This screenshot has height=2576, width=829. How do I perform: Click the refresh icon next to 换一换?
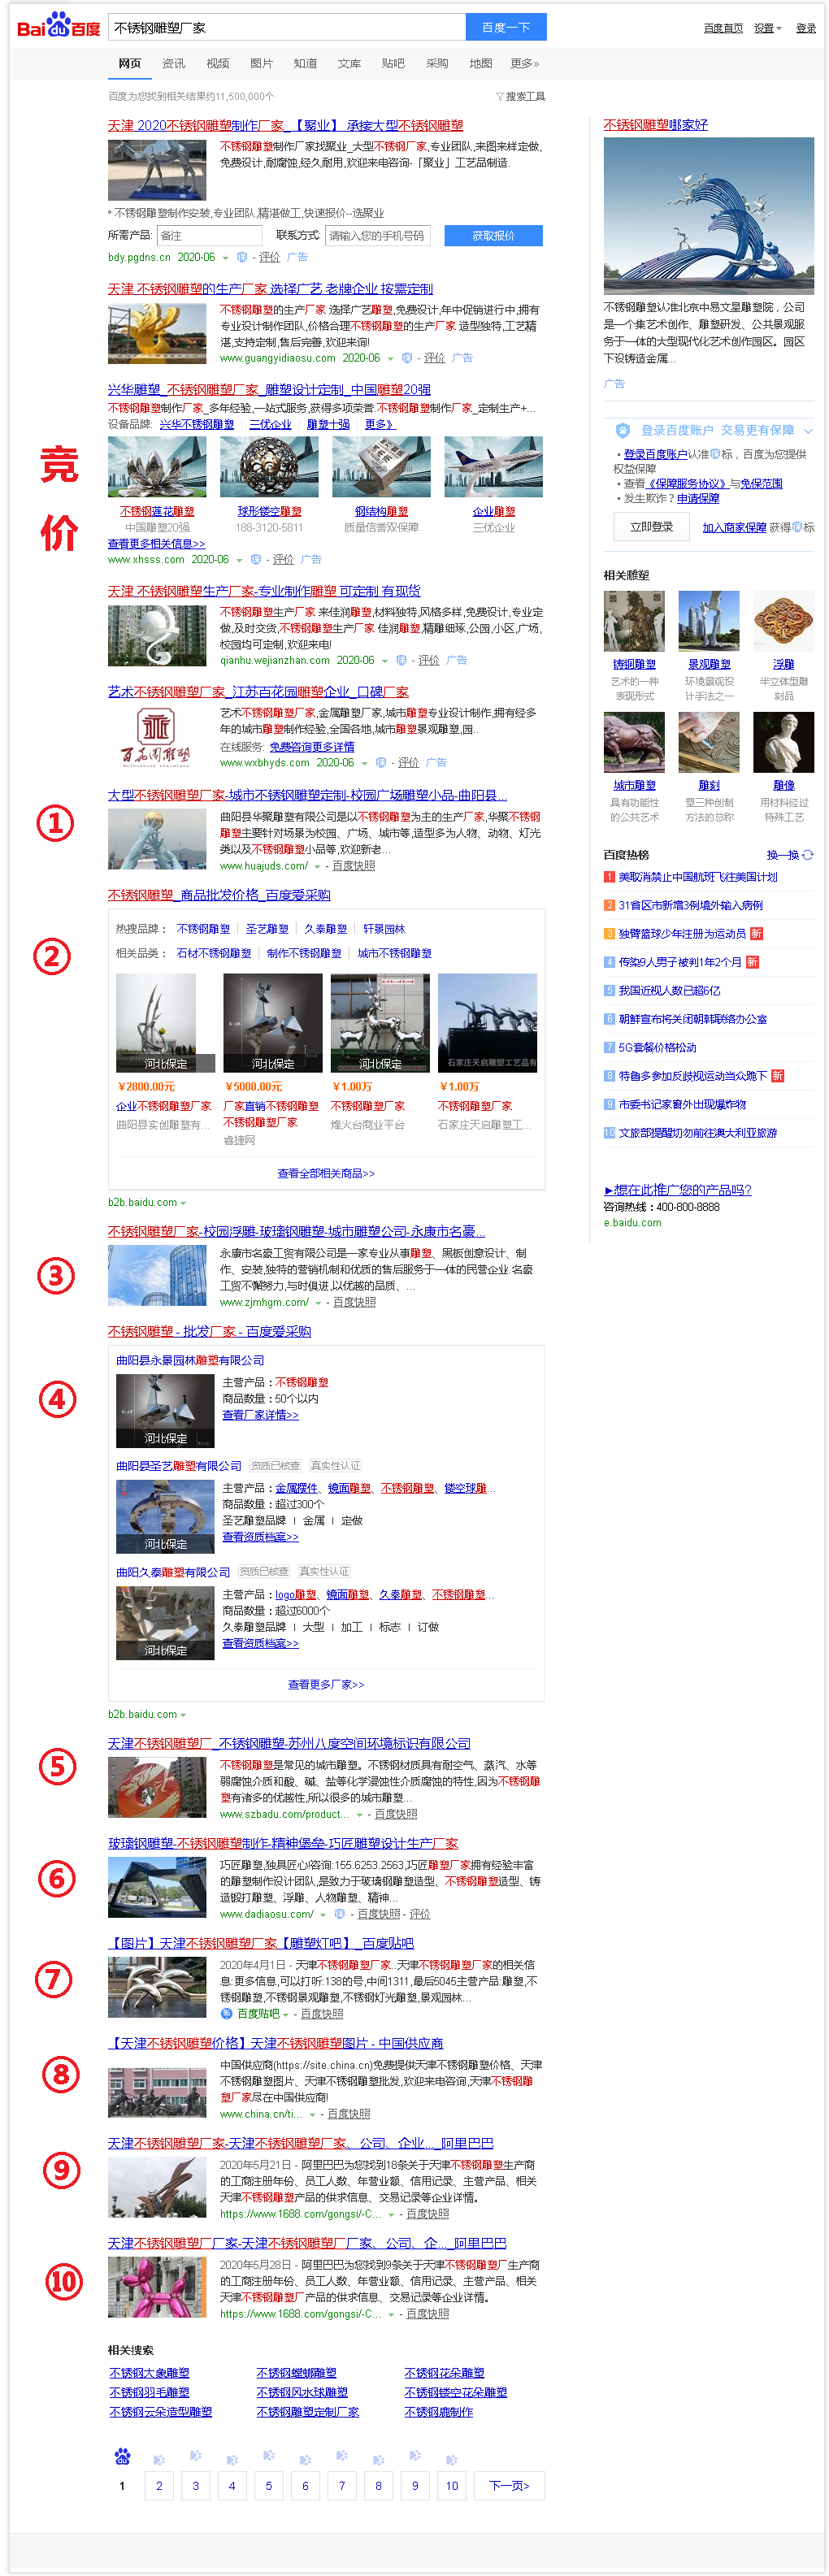point(808,855)
